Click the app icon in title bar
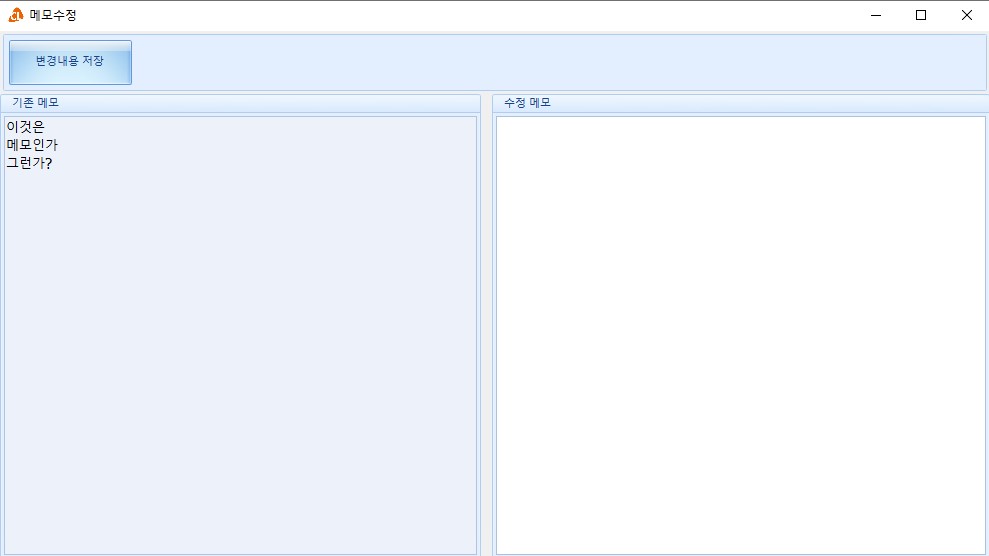Image resolution: width=989 pixels, height=556 pixels. coord(16,15)
